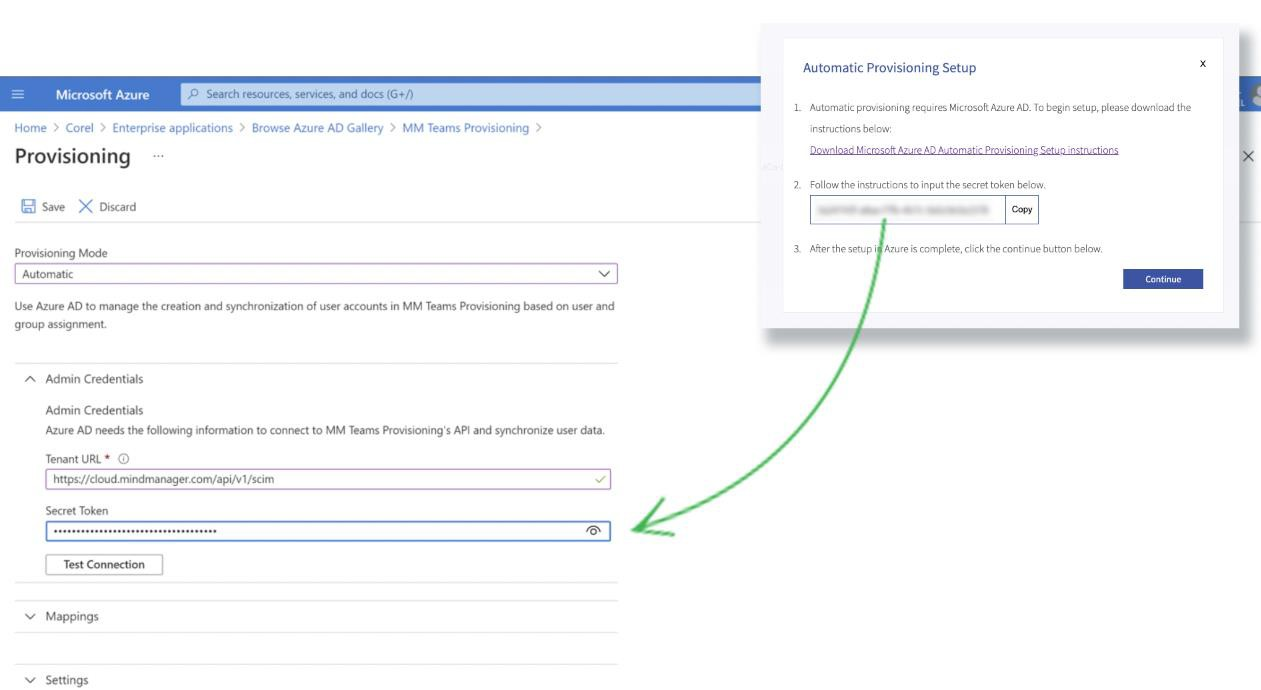Click the Microsoft Azure logo text
1261x690 pixels.
click(102, 95)
